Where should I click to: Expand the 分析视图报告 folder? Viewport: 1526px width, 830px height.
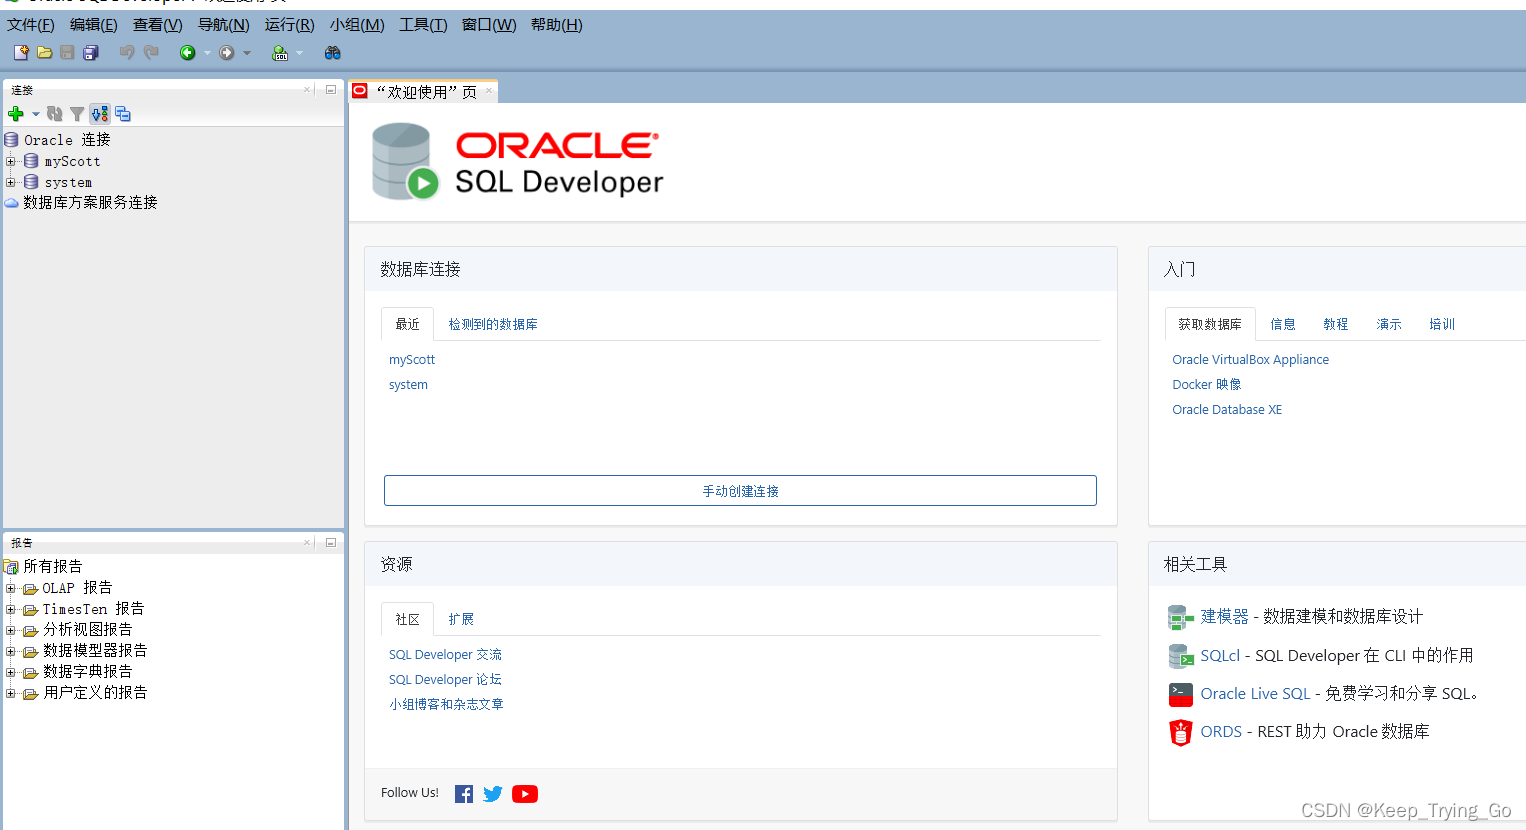[x=11, y=630]
